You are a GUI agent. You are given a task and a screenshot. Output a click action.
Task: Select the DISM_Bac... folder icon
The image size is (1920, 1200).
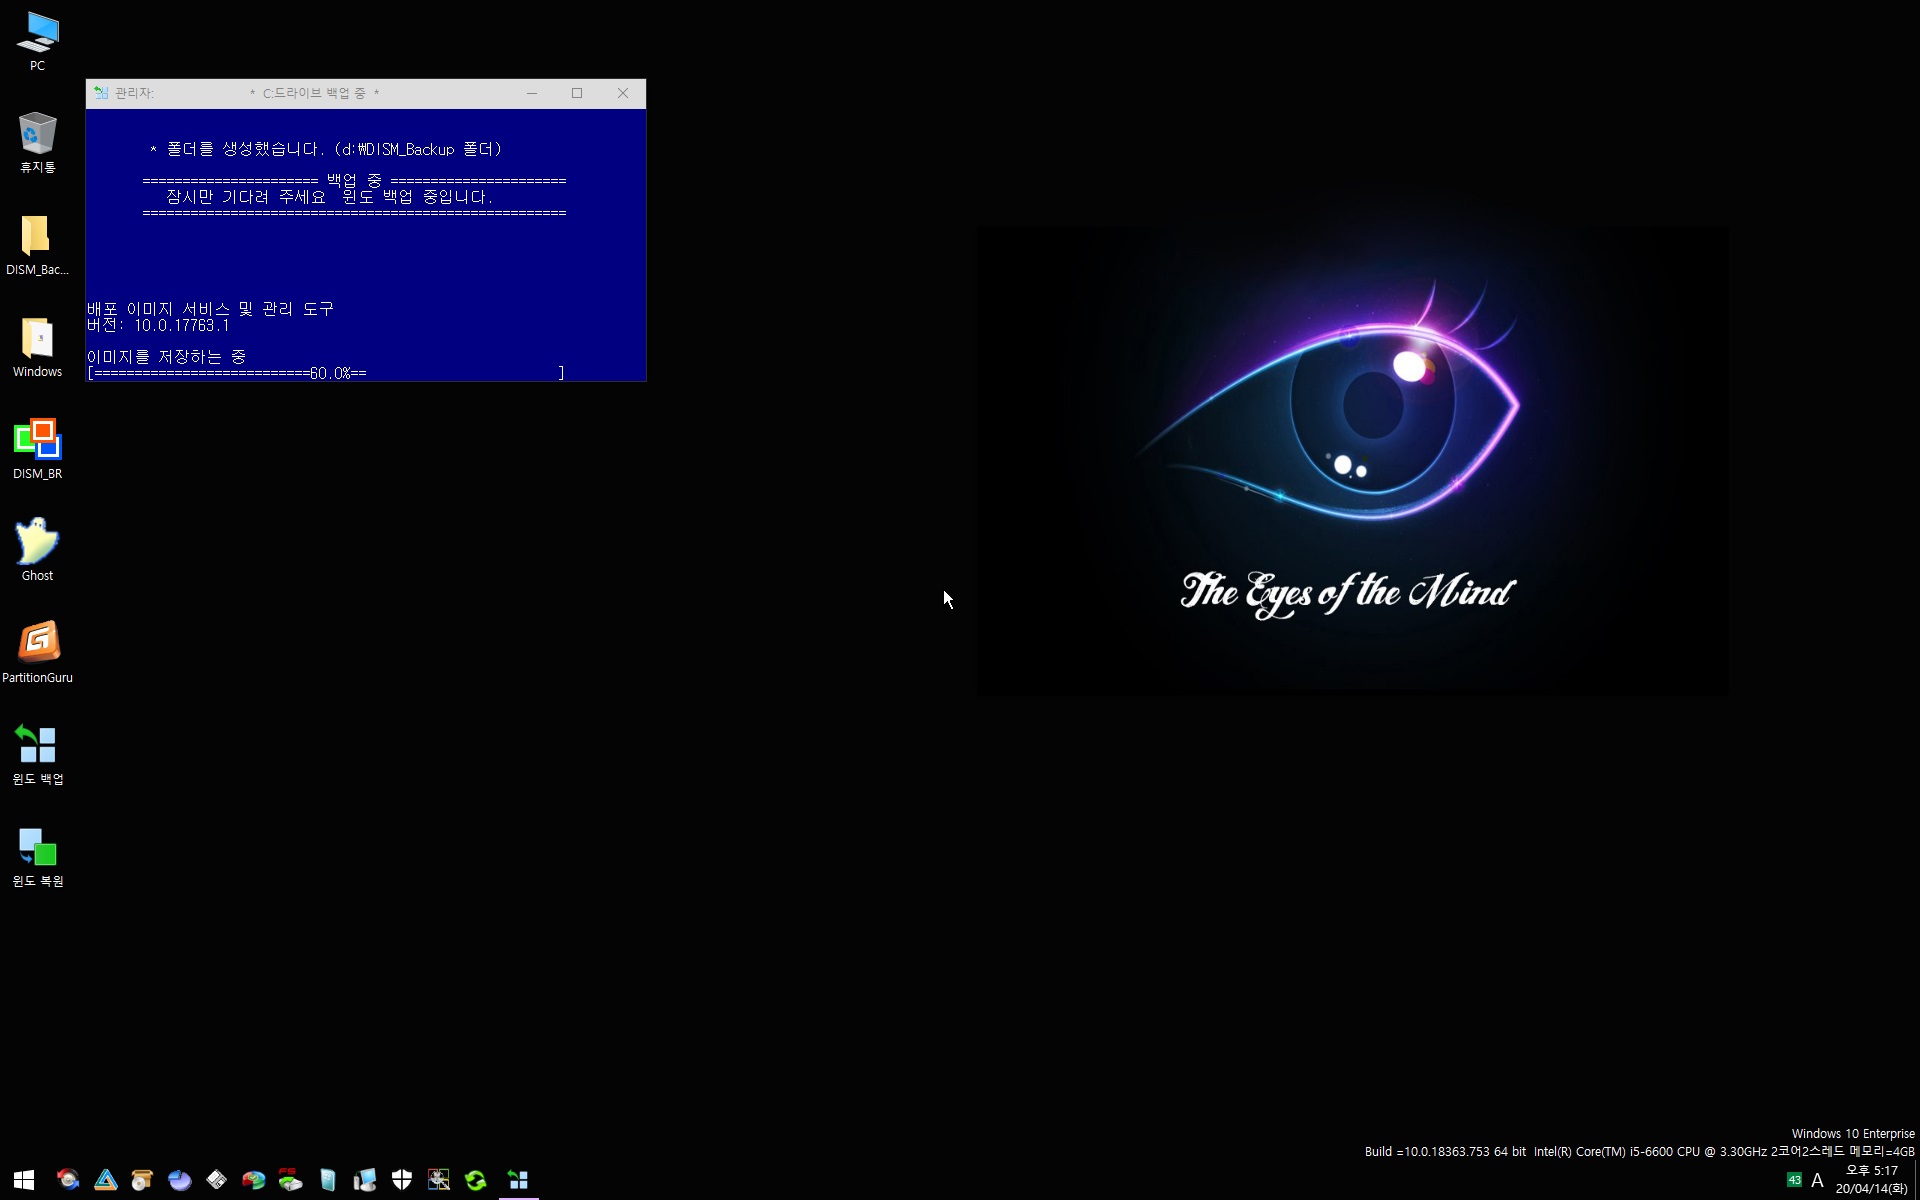(x=37, y=245)
